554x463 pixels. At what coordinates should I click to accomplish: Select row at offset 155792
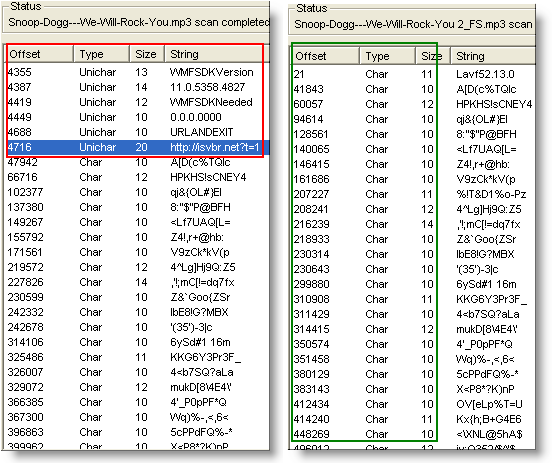(137, 237)
